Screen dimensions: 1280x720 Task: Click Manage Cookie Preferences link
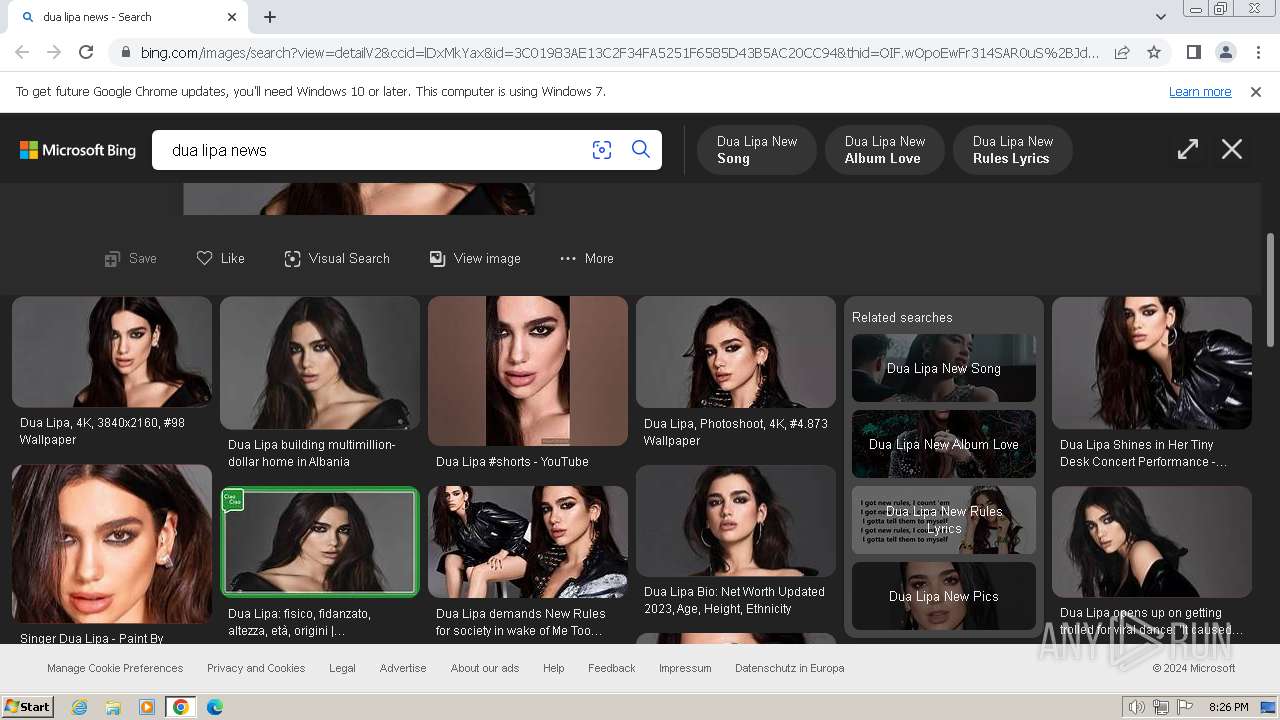(115, 668)
